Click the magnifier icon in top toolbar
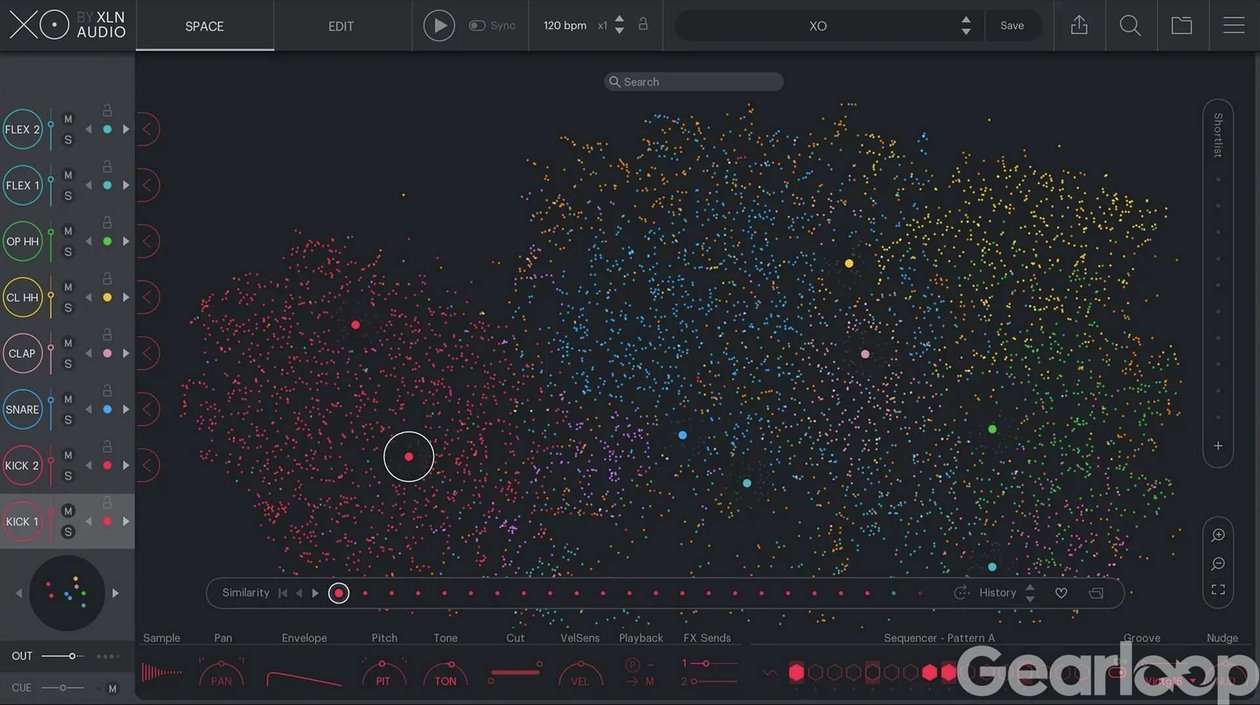Viewport: 1260px width, 705px height. tap(1130, 26)
